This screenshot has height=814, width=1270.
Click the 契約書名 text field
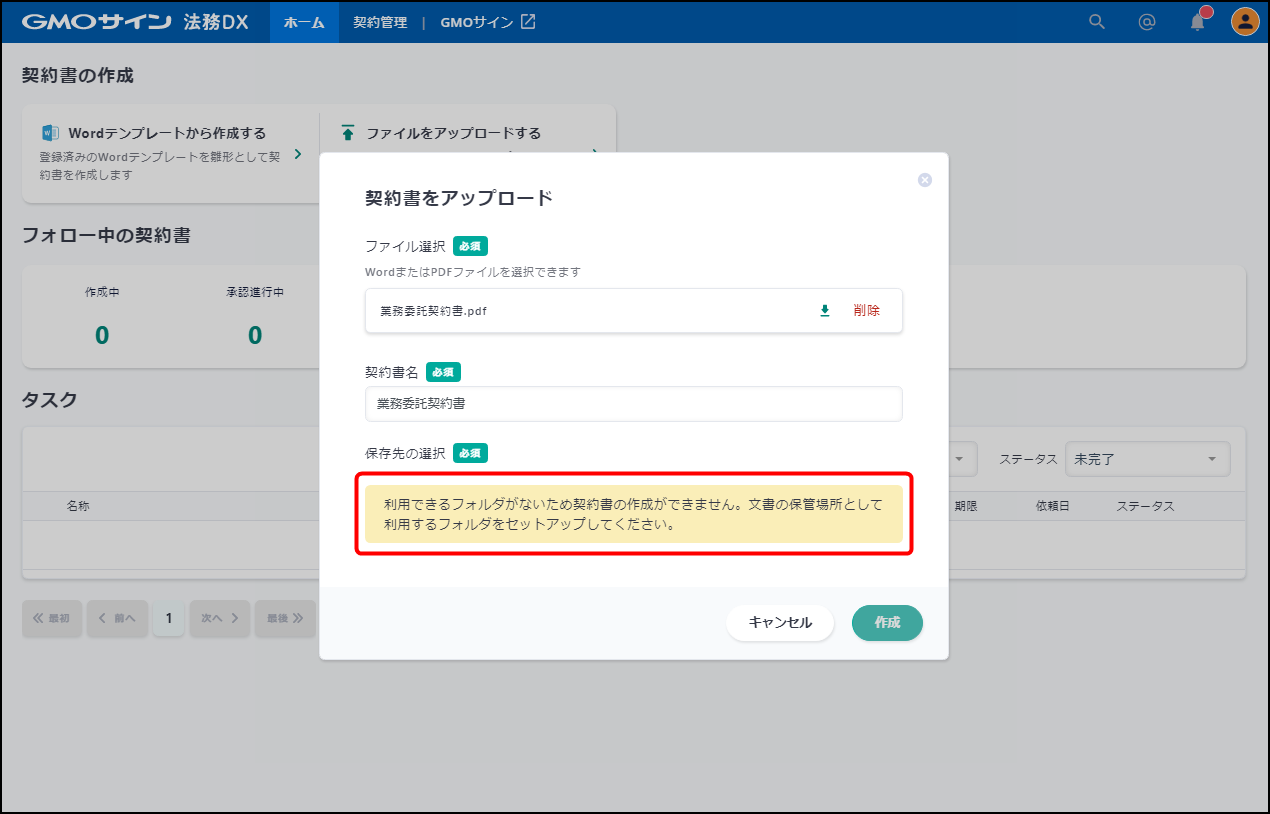click(x=633, y=404)
